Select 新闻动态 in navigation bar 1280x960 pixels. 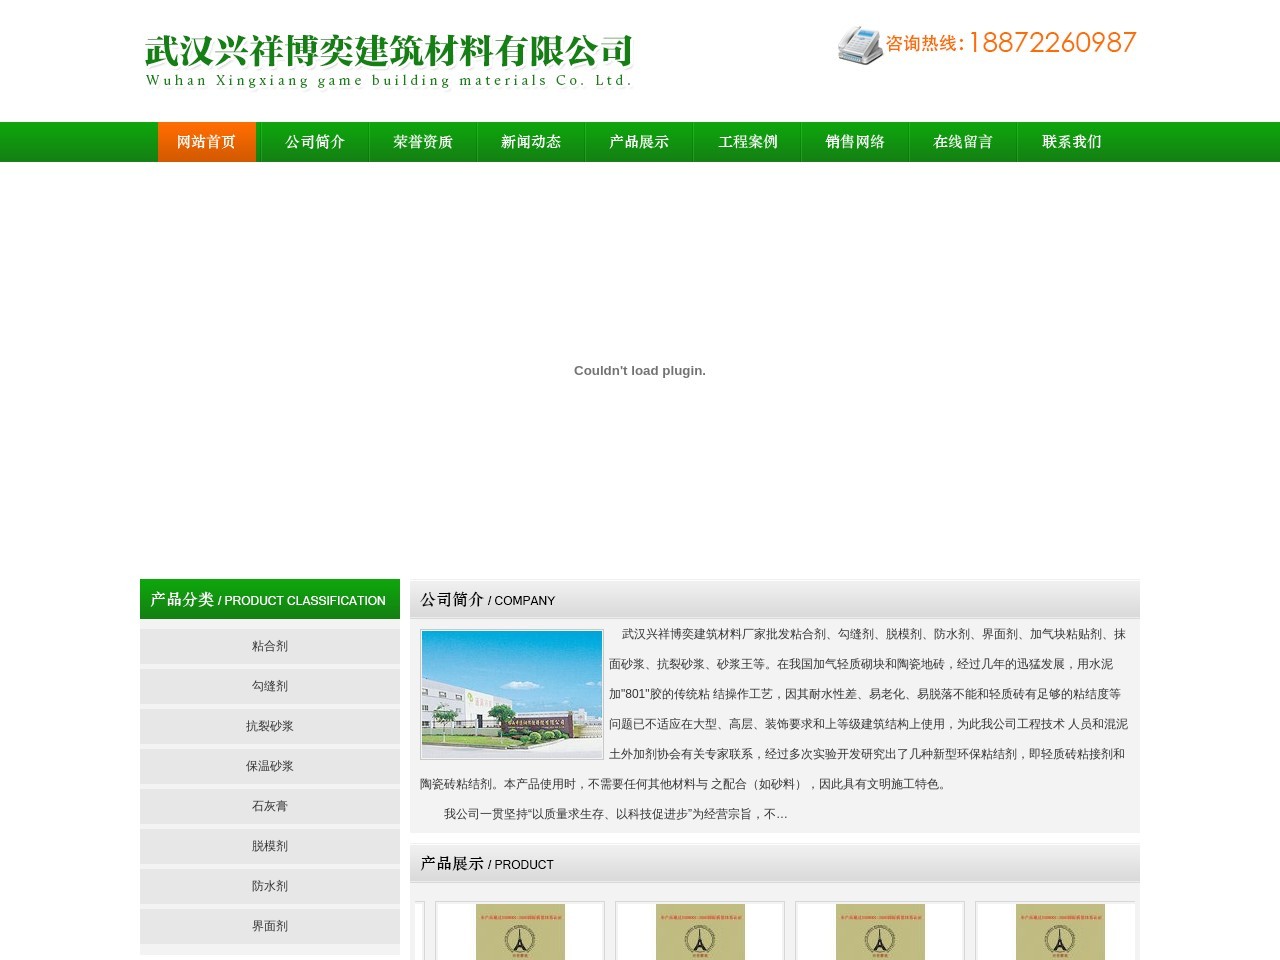(x=531, y=142)
